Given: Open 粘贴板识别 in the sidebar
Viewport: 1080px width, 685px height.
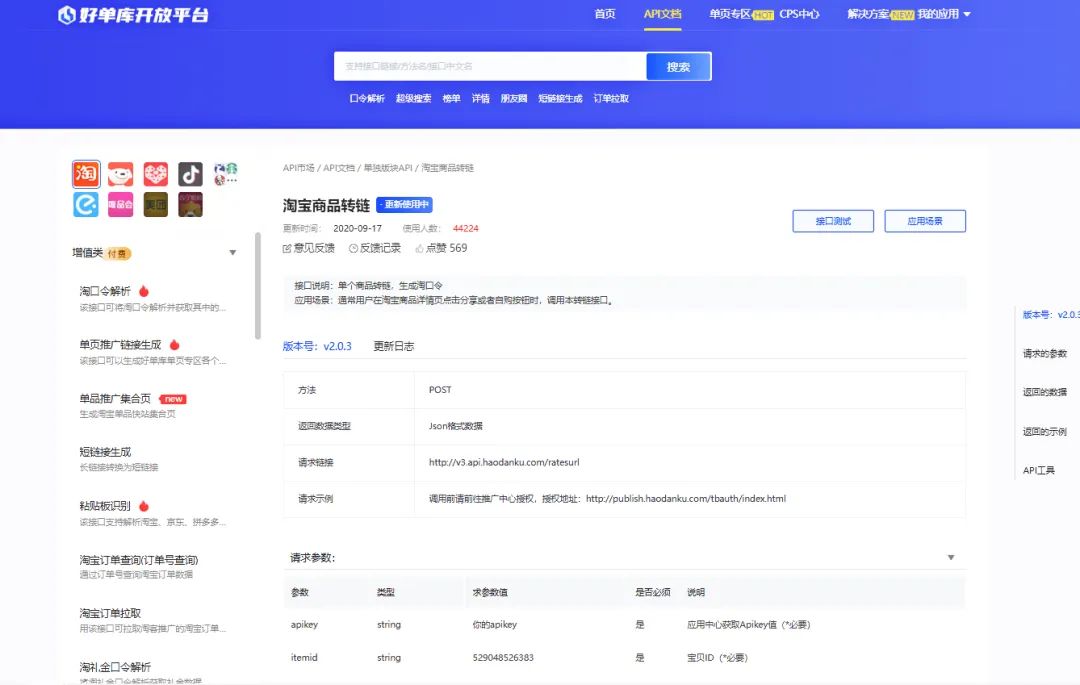Looking at the screenshot, I should click(105, 506).
